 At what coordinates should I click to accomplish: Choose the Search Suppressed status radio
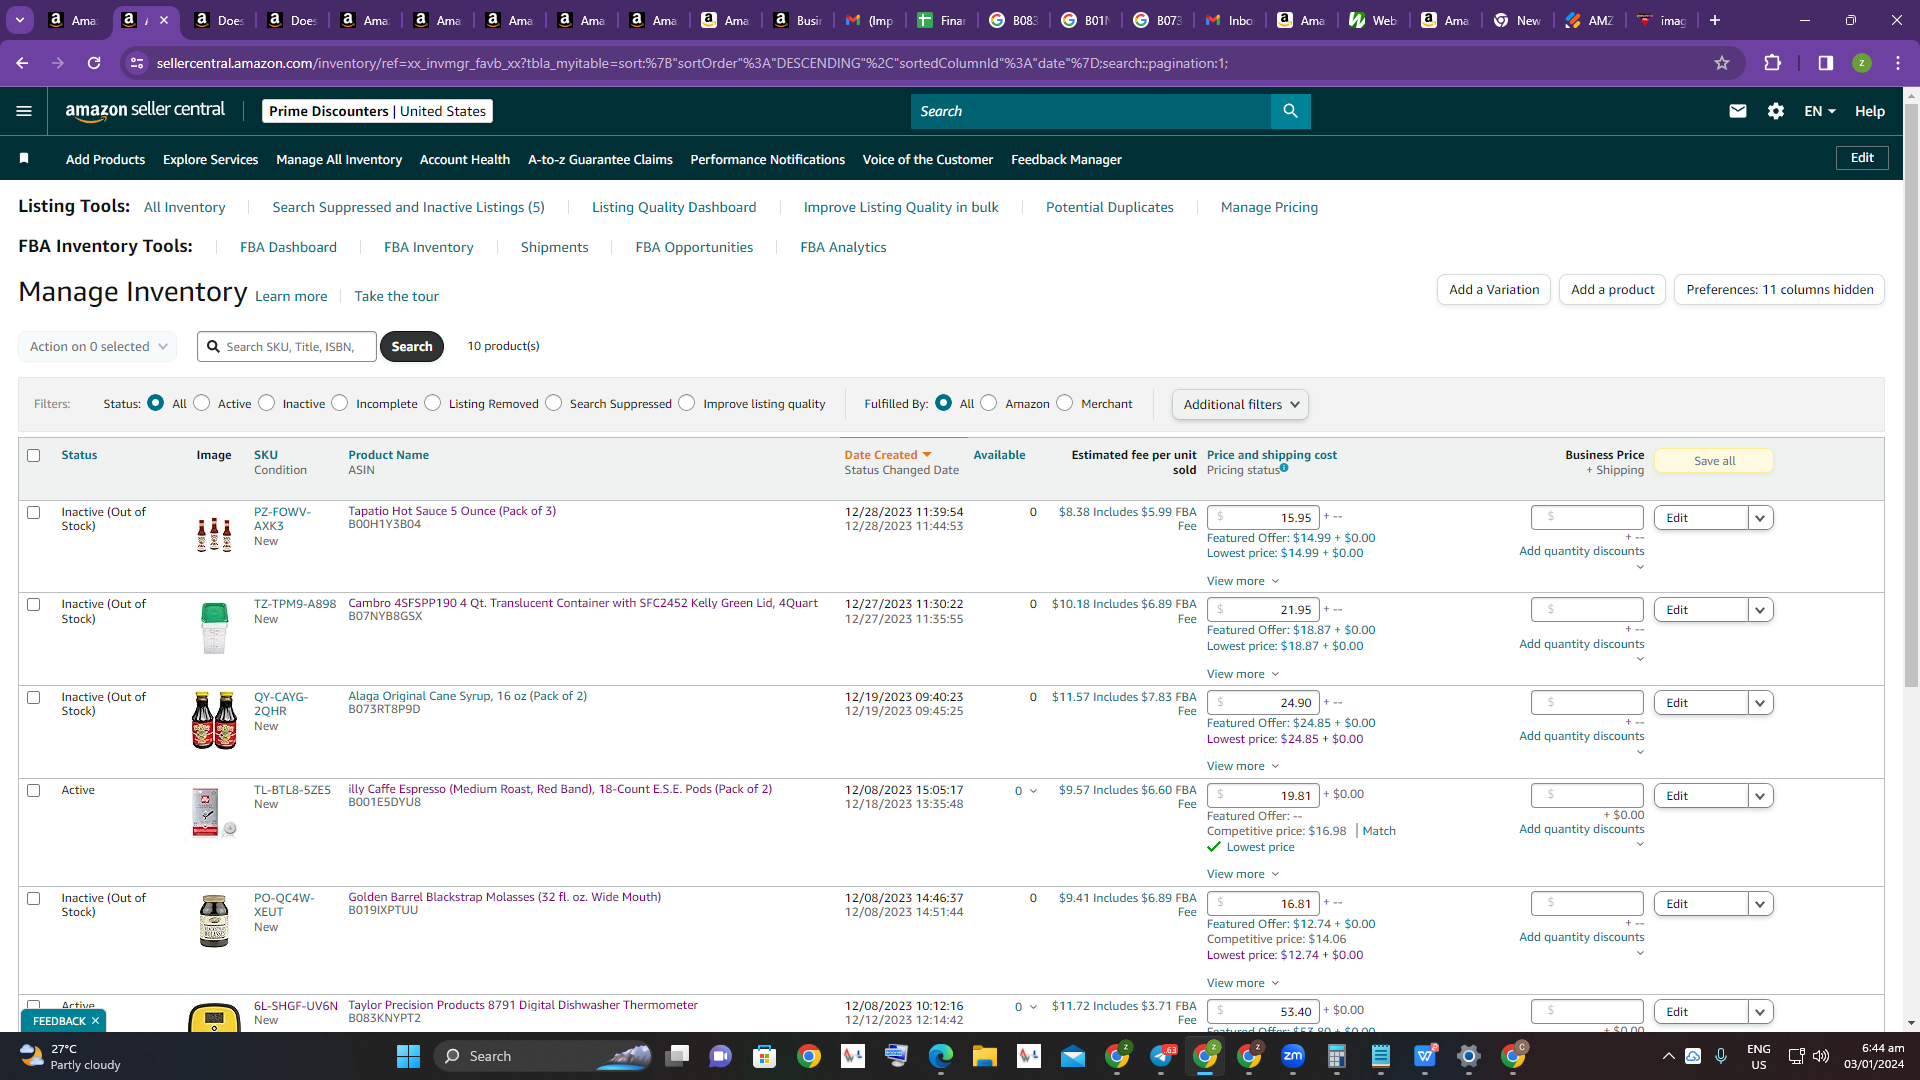coord(553,403)
